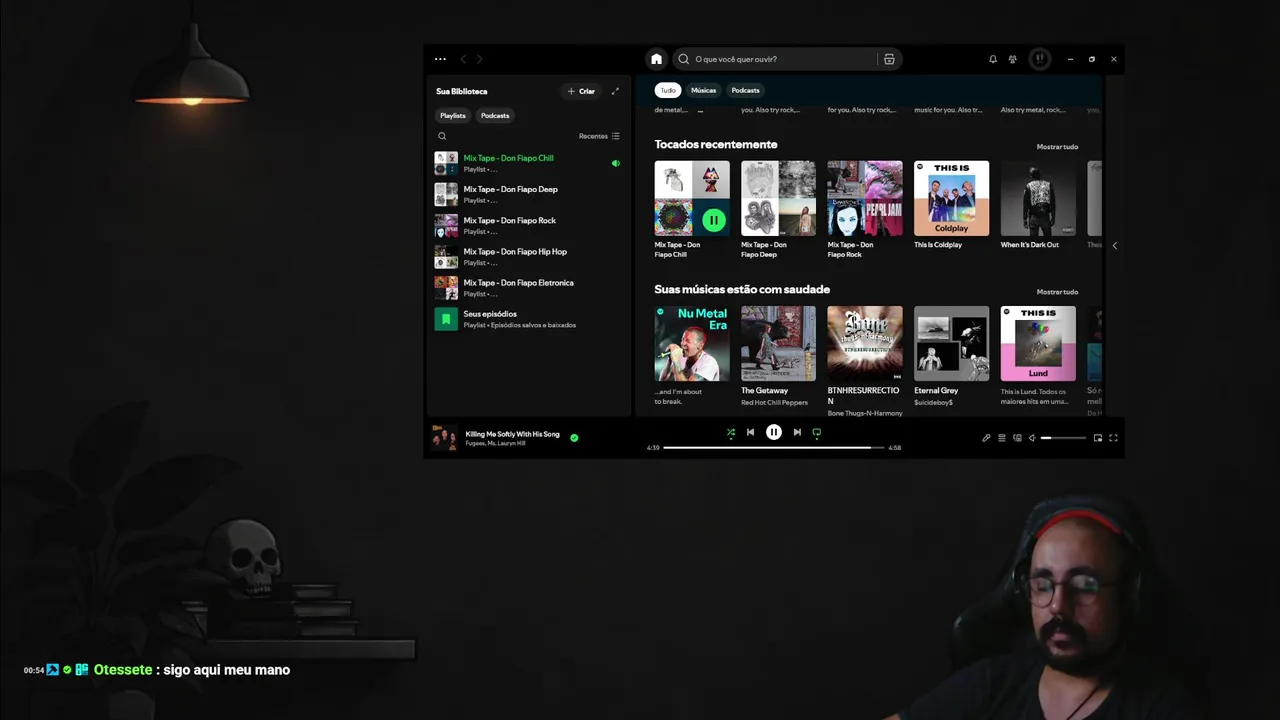Toggle shuffle mode off
This screenshot has height=720, width=1280.
[x=731, y=432]
